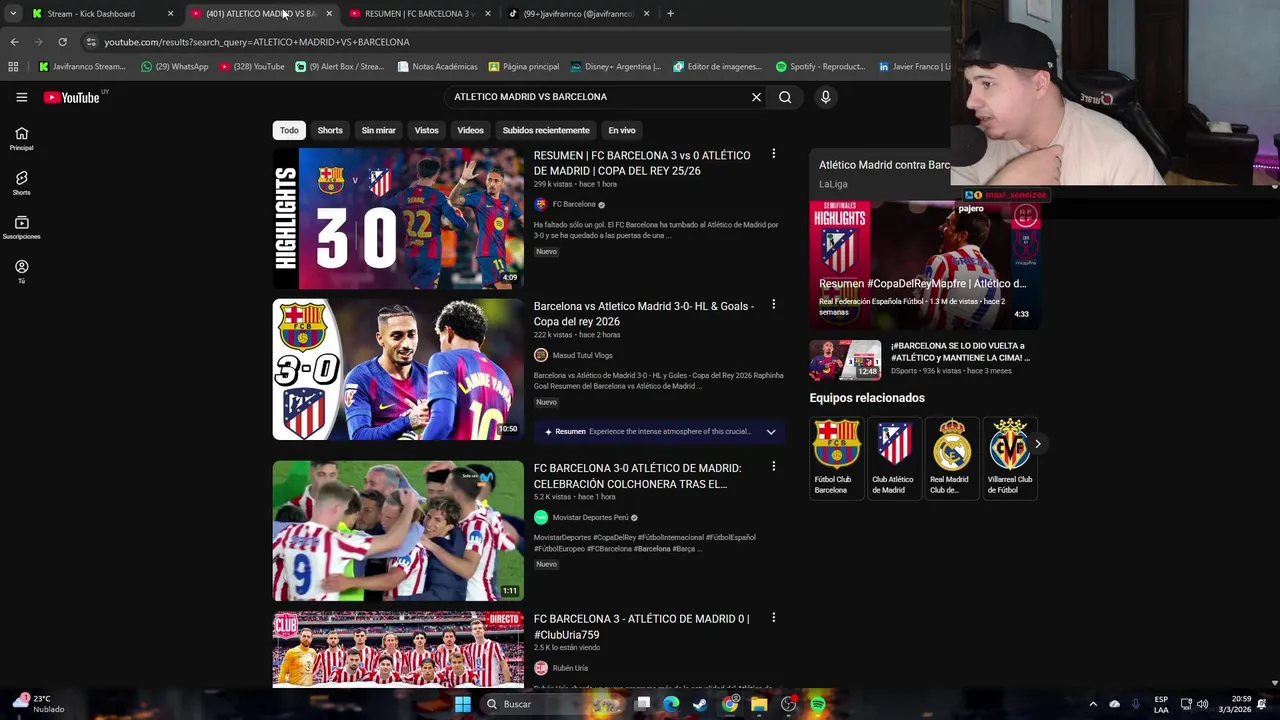This screenshot has height=720, width=1280.
Task: Switch to the TikTok javifrannco tab
Action: tap(578, 14)
